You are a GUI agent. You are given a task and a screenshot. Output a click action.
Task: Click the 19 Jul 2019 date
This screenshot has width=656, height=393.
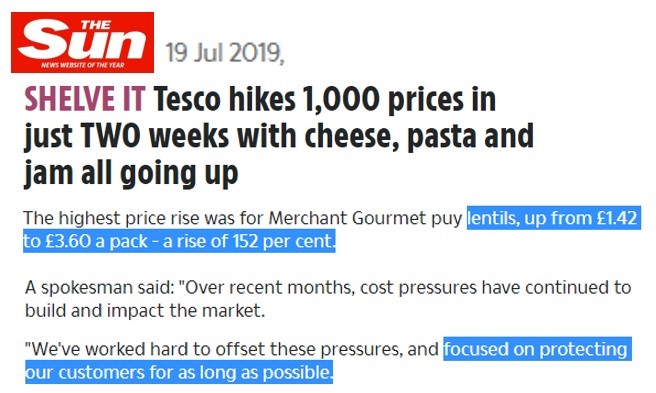coord(224,53)
